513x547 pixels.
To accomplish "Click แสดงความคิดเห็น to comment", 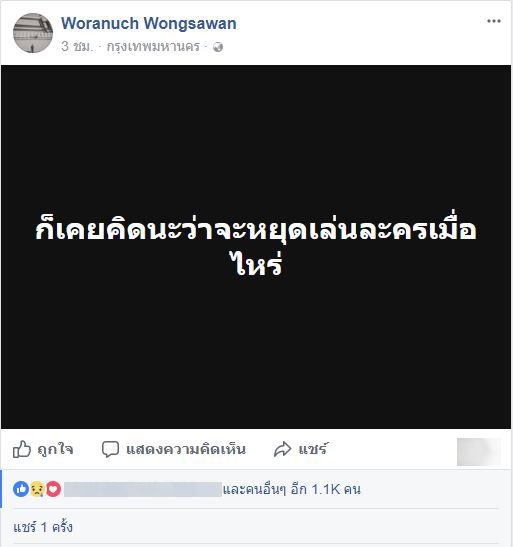I will [x=186, y=449].
